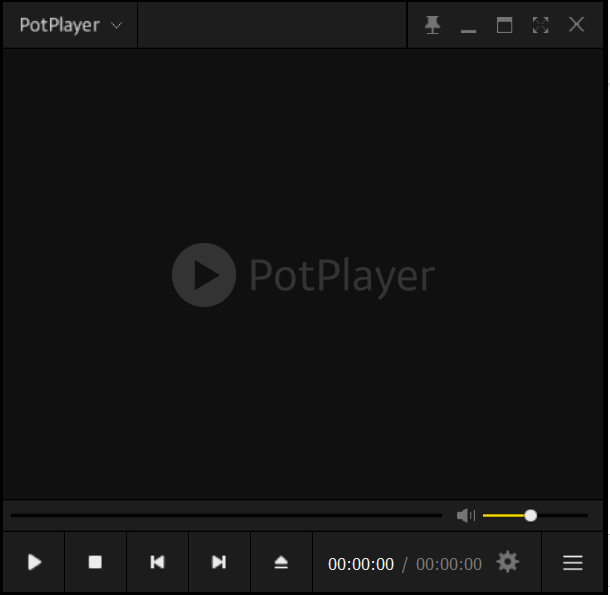
Task: Click the elapsed time 00:00:00 display
Action: [361, 564]
